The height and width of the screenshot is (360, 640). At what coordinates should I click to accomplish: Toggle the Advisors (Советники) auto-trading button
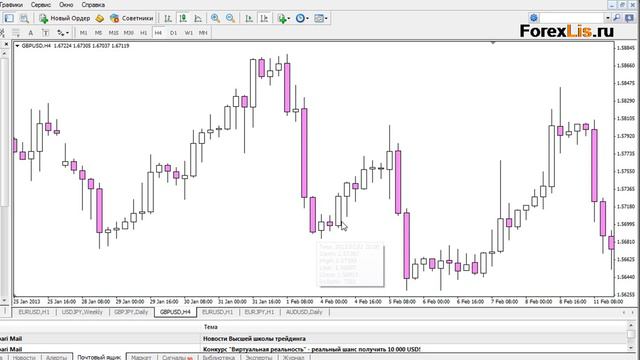[131, 18]
